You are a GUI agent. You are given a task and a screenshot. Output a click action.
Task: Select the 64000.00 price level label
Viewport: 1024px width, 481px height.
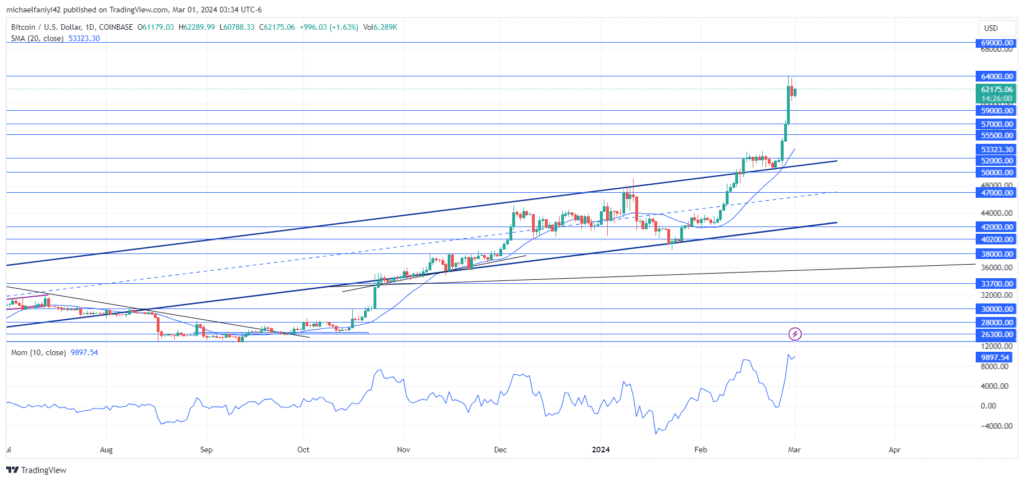pyautogui.click(x=997, y=76)
